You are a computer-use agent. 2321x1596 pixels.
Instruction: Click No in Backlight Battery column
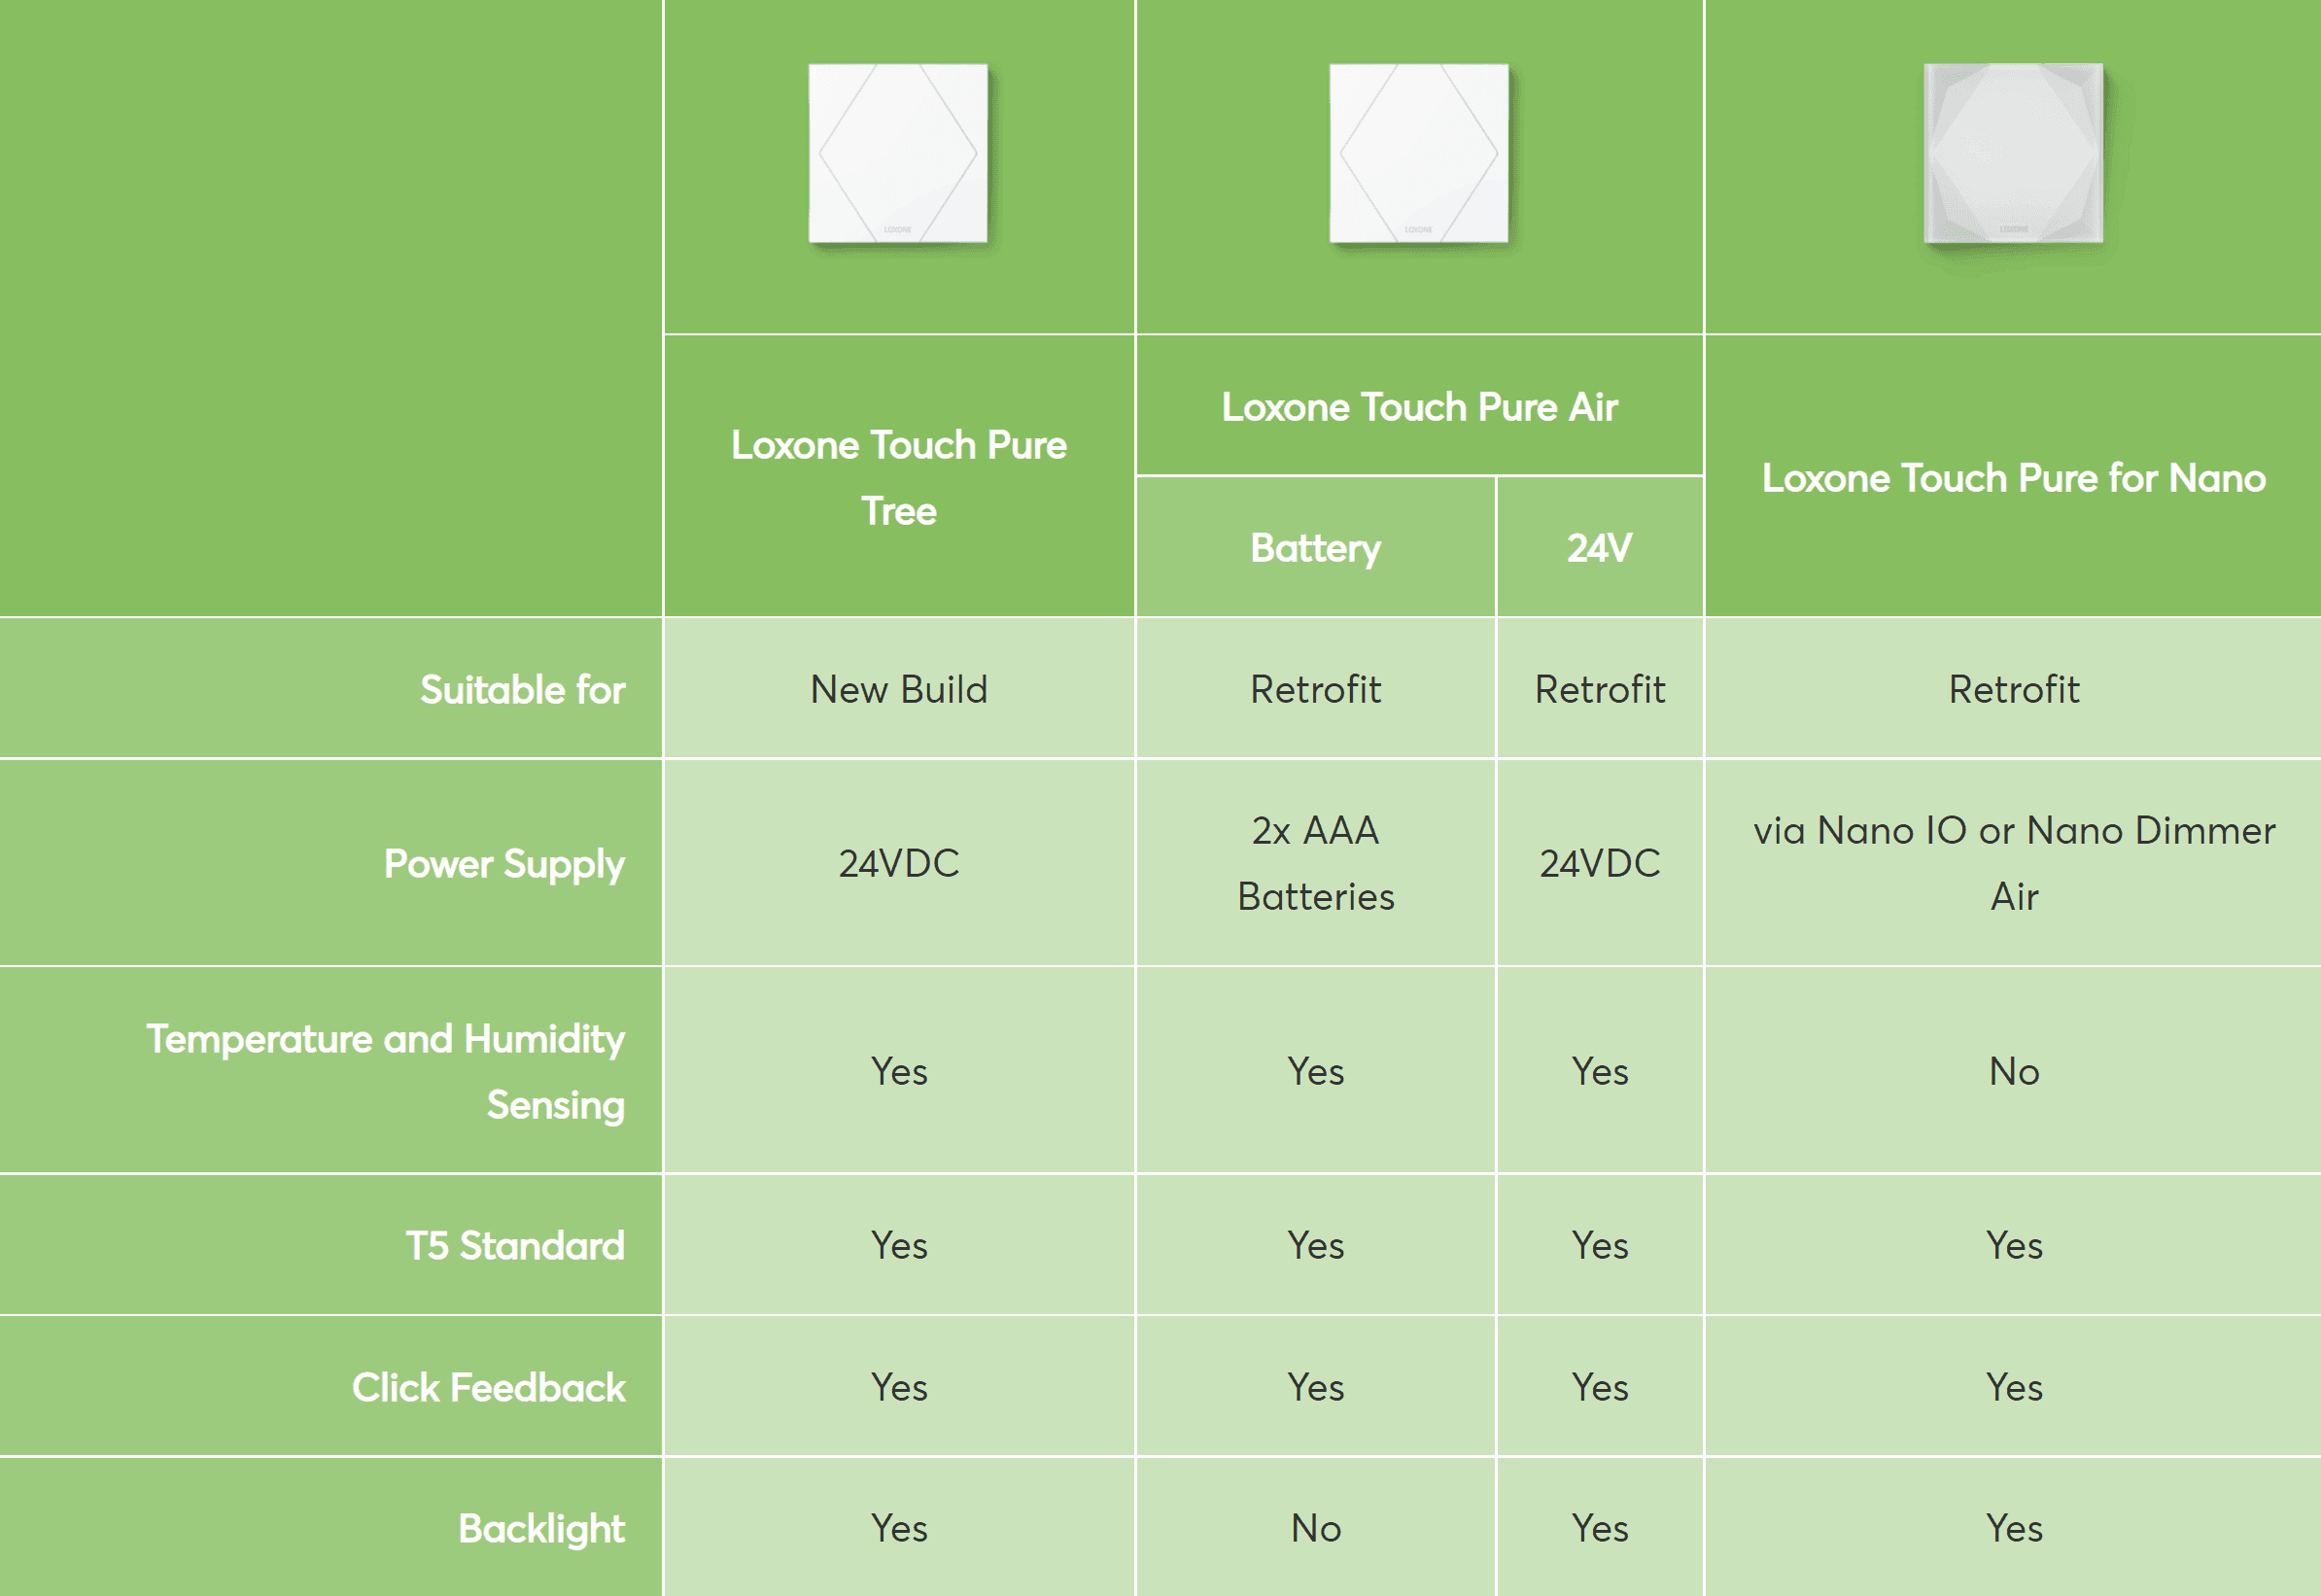pos(1315,1529)
